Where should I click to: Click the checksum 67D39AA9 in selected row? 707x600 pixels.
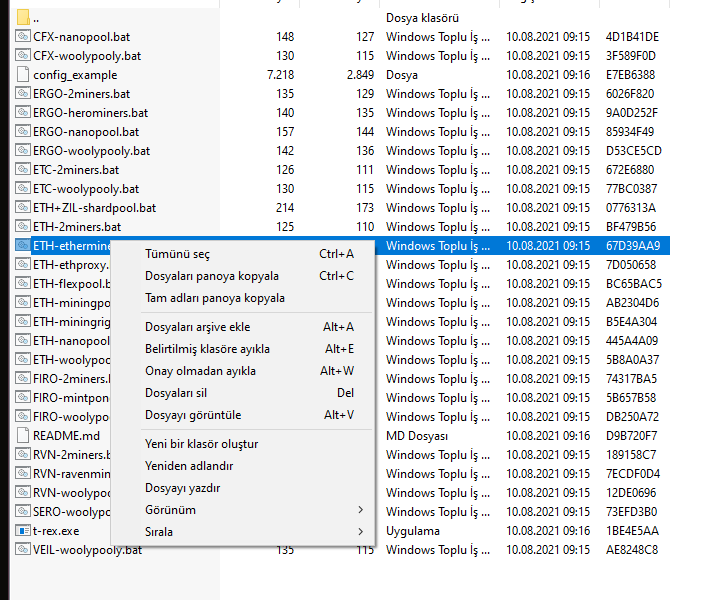[x=633, y=246]
